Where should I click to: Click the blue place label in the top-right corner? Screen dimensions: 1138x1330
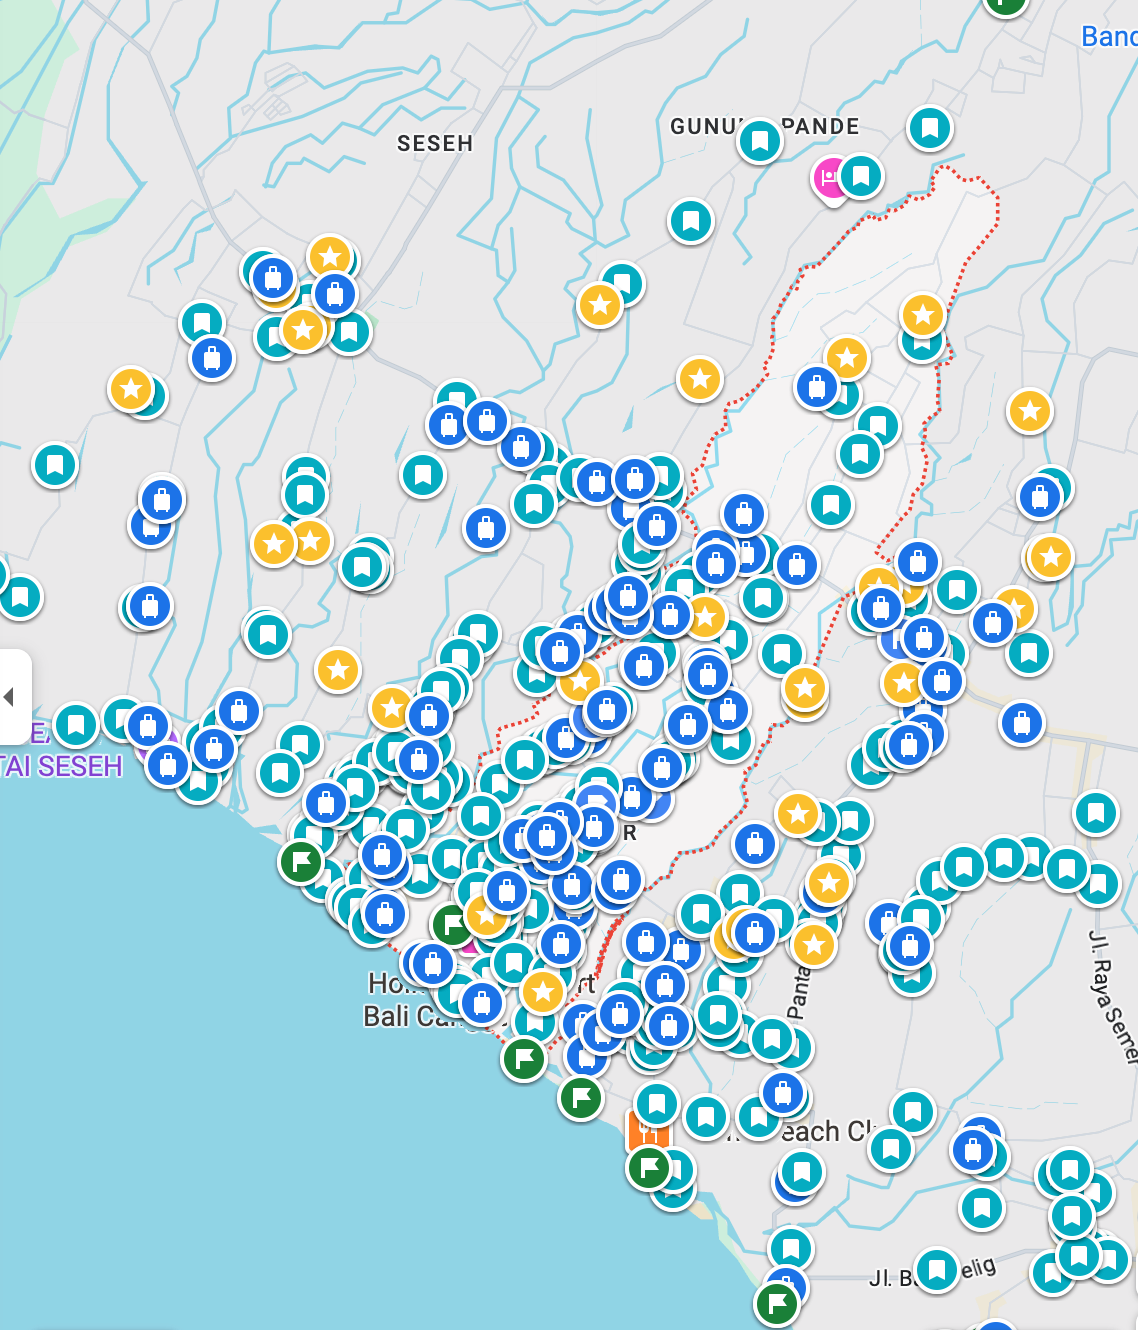(x=1109, y=37)
